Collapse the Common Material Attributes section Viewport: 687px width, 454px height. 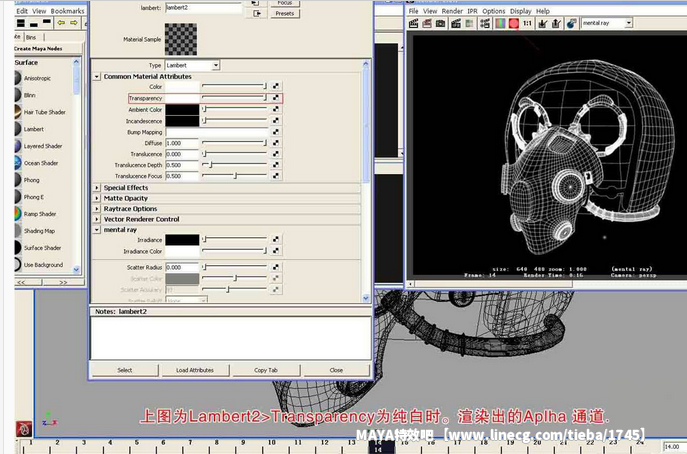coord(97,76)
